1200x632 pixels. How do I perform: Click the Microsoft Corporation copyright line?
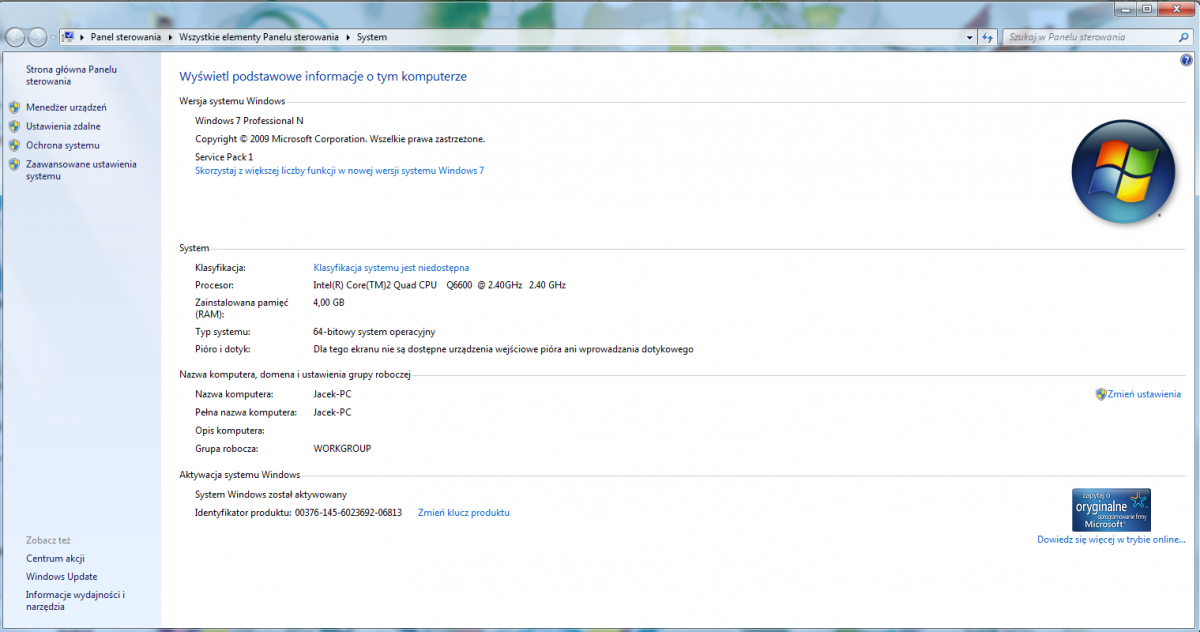(x=340, y=139)
